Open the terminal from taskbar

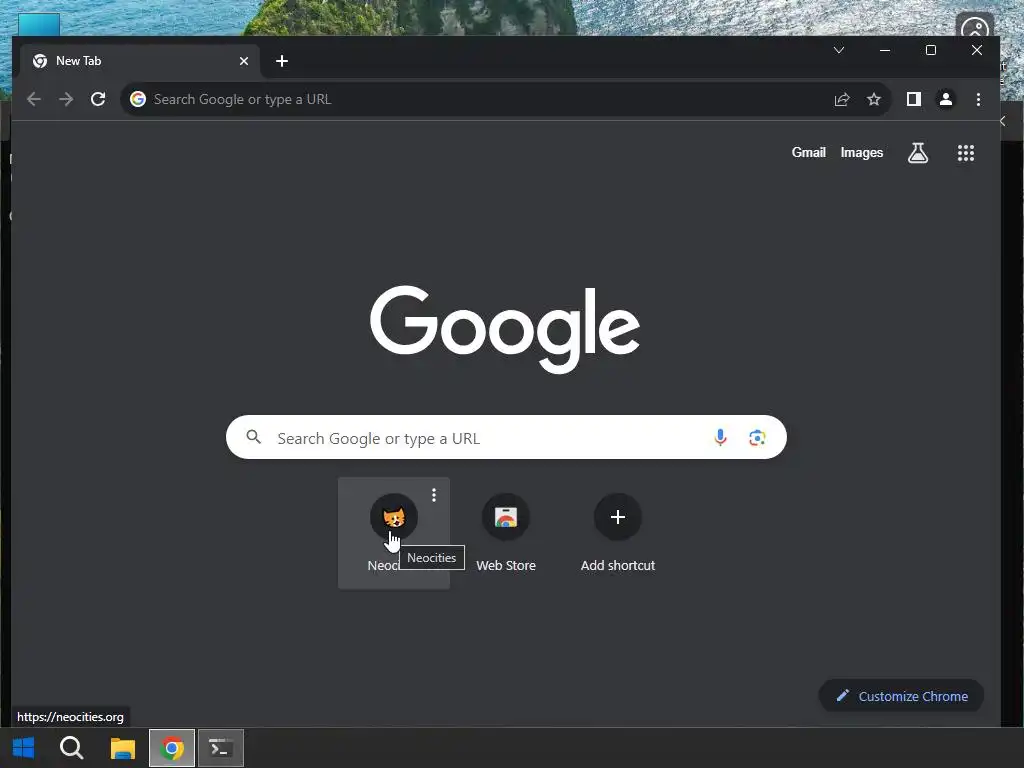pos(221,748)
